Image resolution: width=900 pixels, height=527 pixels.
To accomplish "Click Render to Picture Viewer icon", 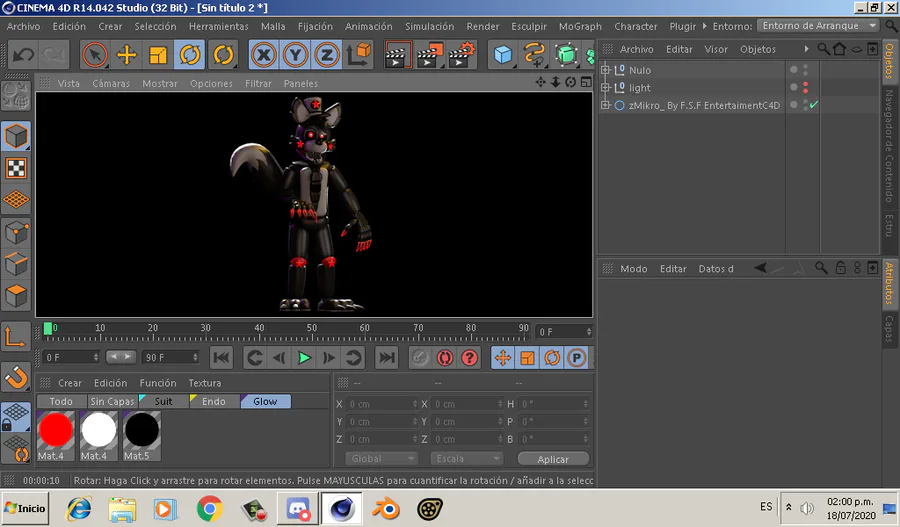I will pos(429,55).
